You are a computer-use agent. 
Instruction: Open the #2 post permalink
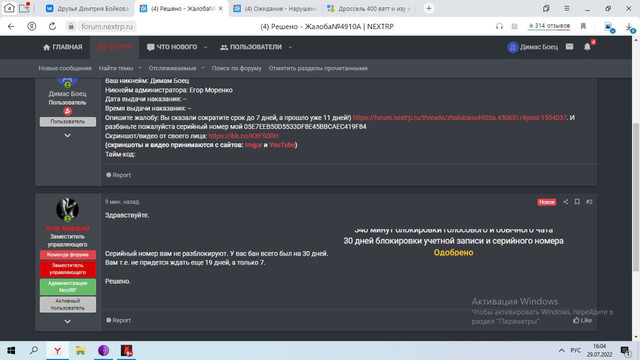click(x=589, y=202)
